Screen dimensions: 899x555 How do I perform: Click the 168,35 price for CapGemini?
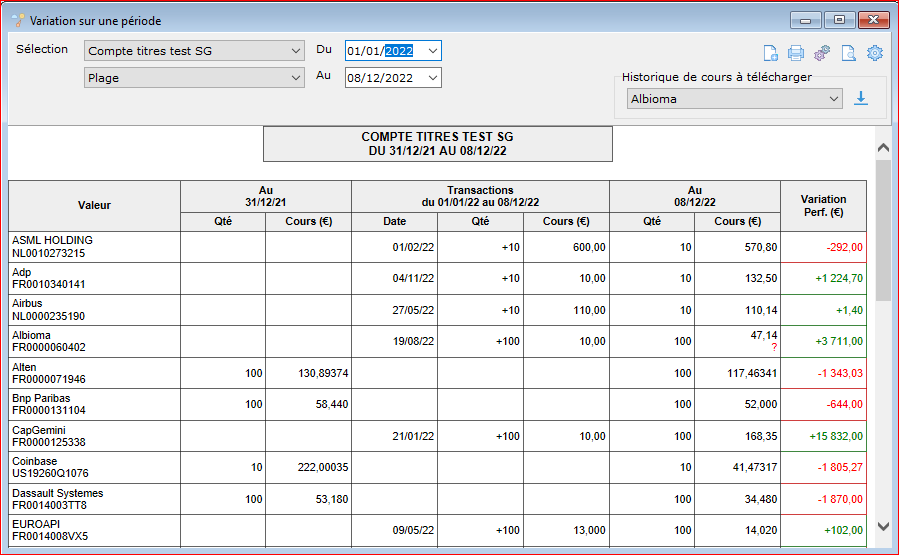[761, 436]
